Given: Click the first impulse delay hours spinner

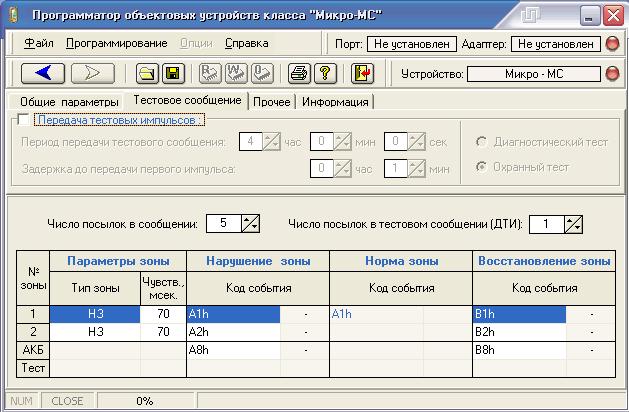Looking at the screenshot, I should tap(343, 168).
